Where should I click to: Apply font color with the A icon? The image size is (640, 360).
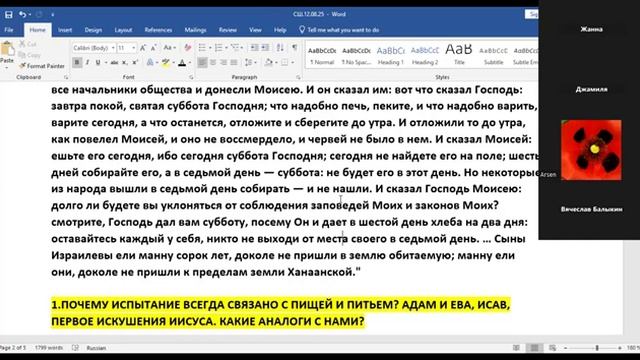182,62
